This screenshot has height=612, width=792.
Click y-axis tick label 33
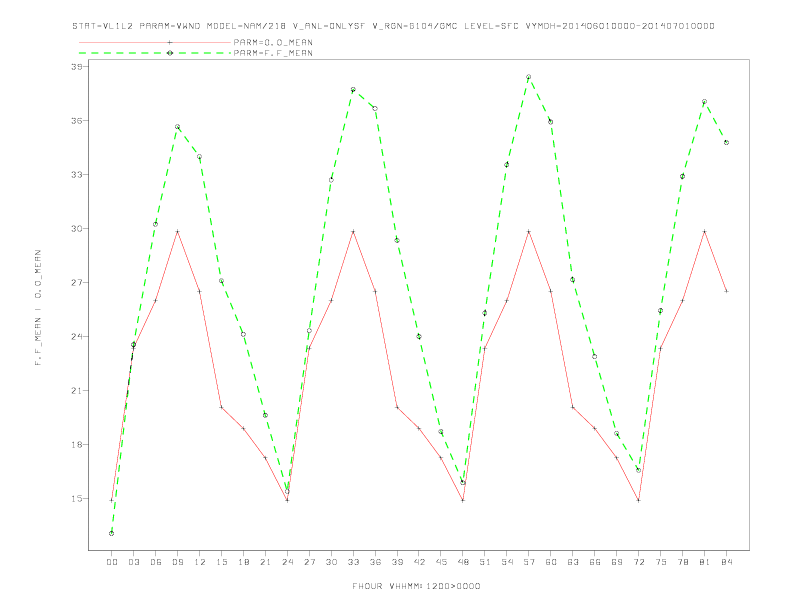click(77, 175)
